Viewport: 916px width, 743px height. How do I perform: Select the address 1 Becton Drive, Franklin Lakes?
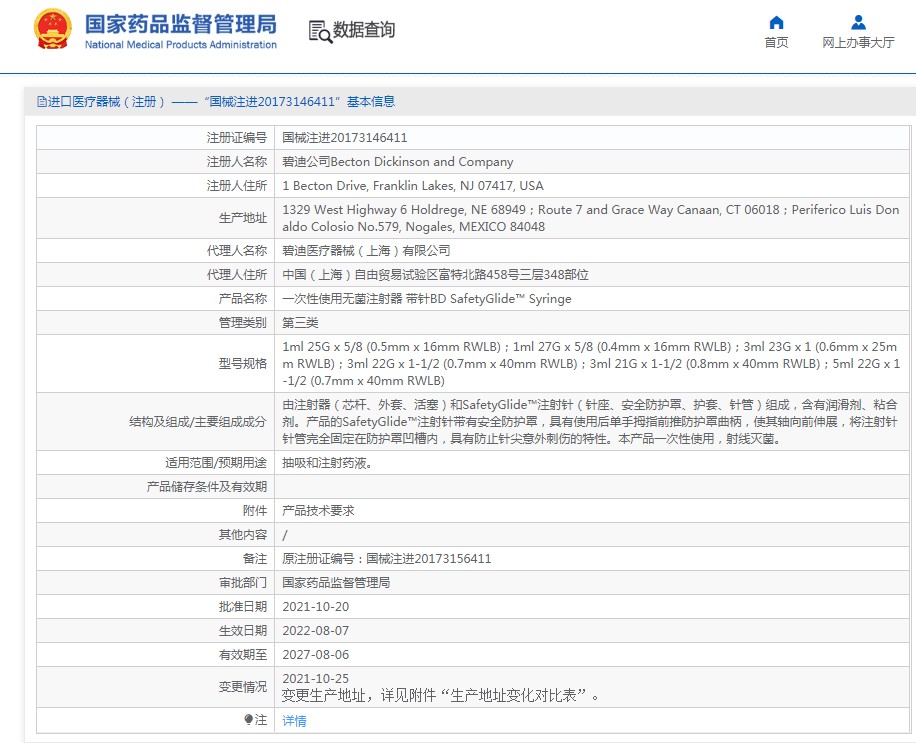tap(413, 186)
